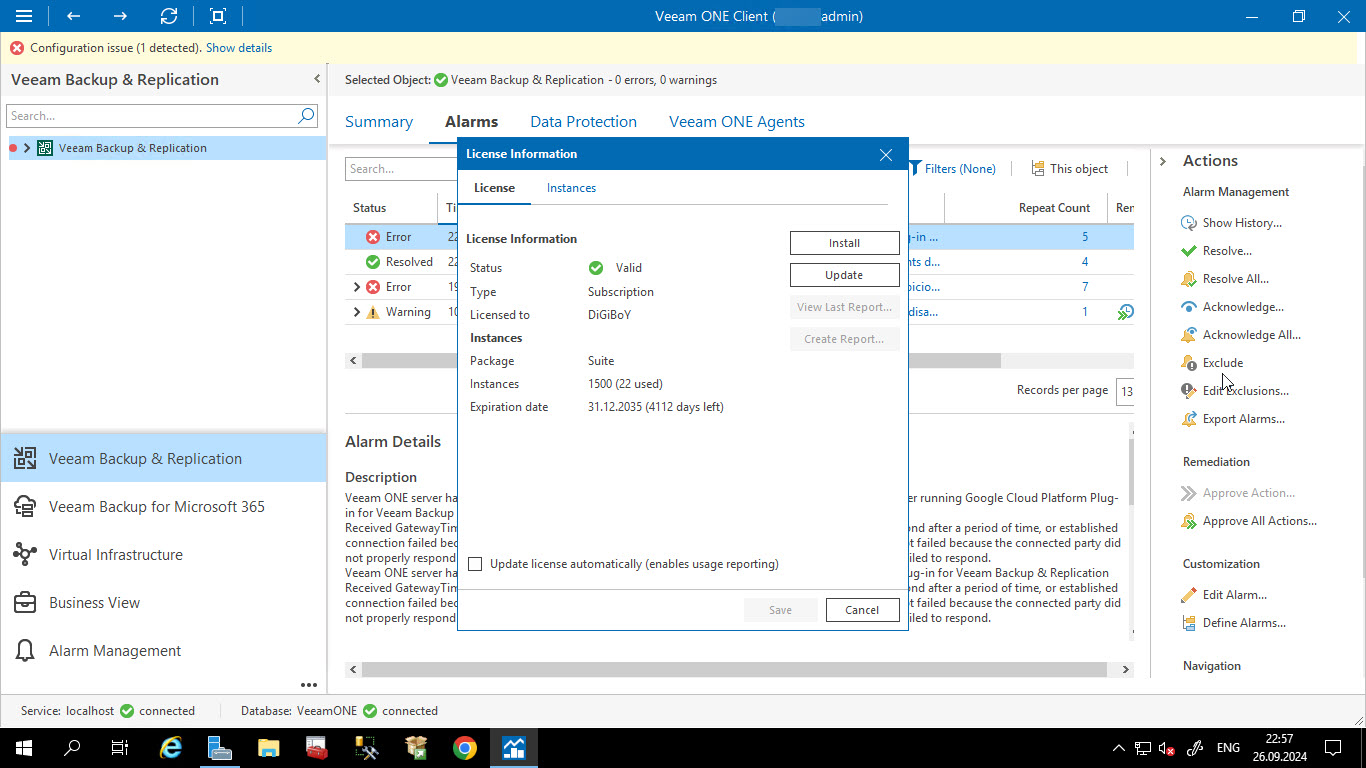This screenshot has width=1366, height=768.
Task: Go forward with the right arrow
Action: pyautogui.click(x=120, y=16)
